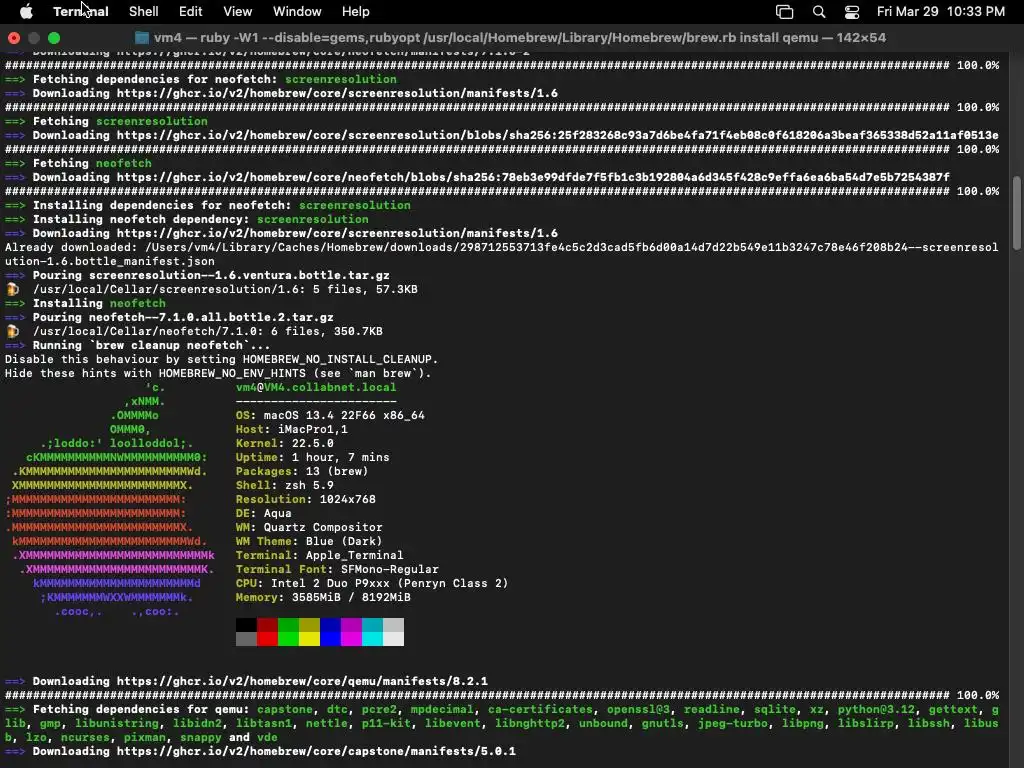Click the 'OS: macOS 13.4 22F66 x86_64' line
Screen dimensions: 1024x768
(330, 415)
